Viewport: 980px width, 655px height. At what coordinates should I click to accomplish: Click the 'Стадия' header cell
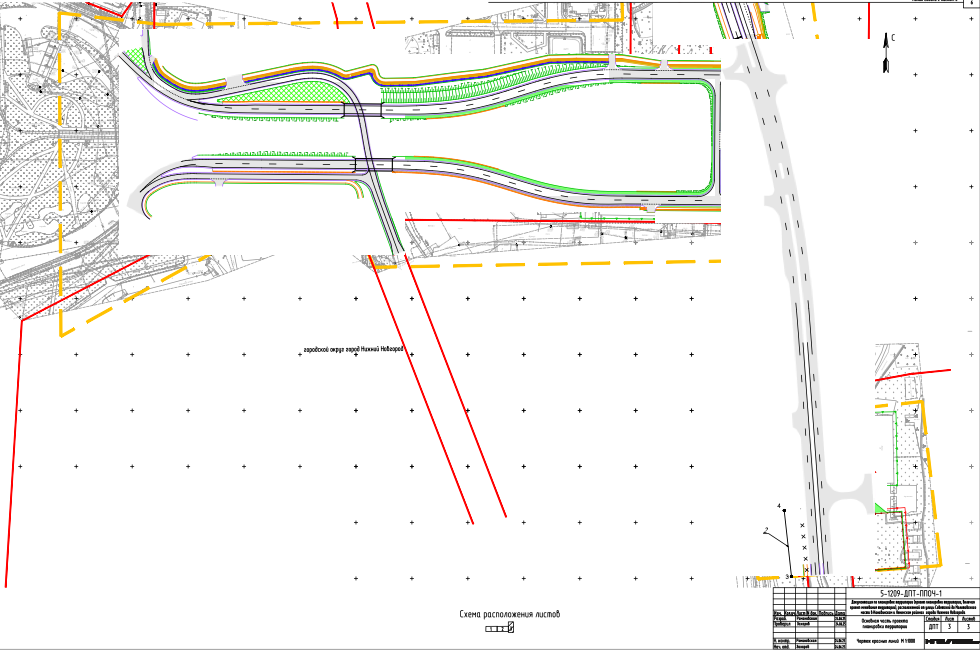(x=933, y=618)
